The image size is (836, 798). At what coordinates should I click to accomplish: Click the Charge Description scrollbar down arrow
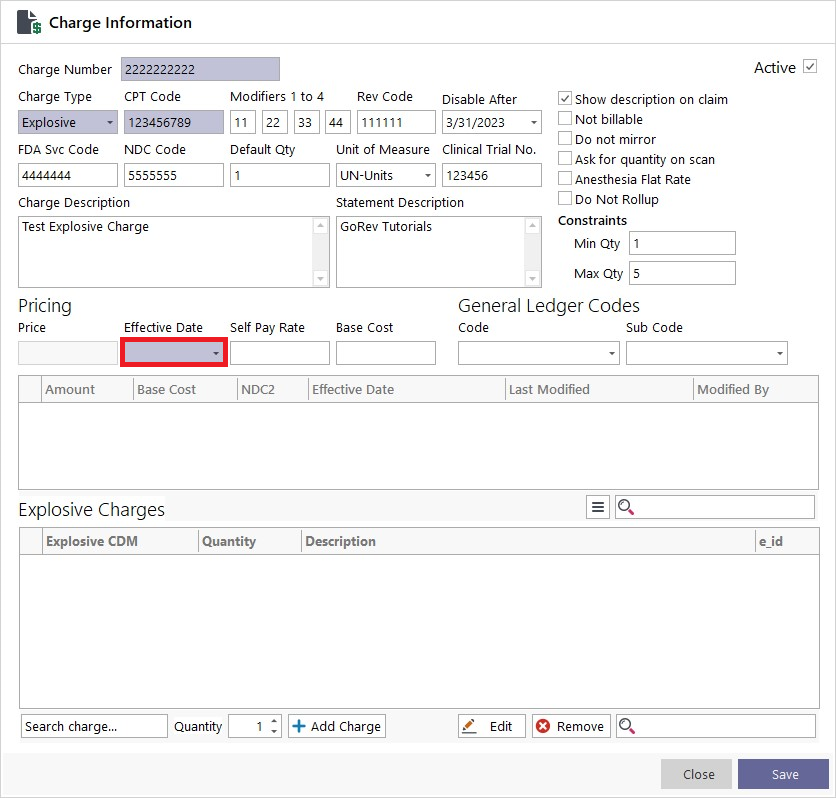(320, 278)
